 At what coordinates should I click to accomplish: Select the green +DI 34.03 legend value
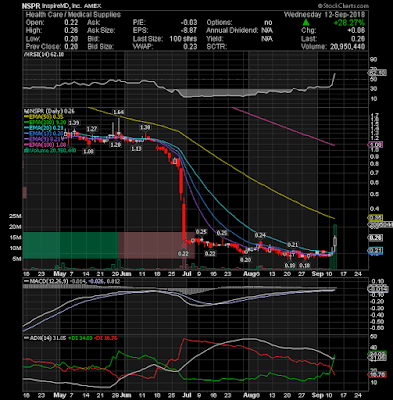click(80, 338)
